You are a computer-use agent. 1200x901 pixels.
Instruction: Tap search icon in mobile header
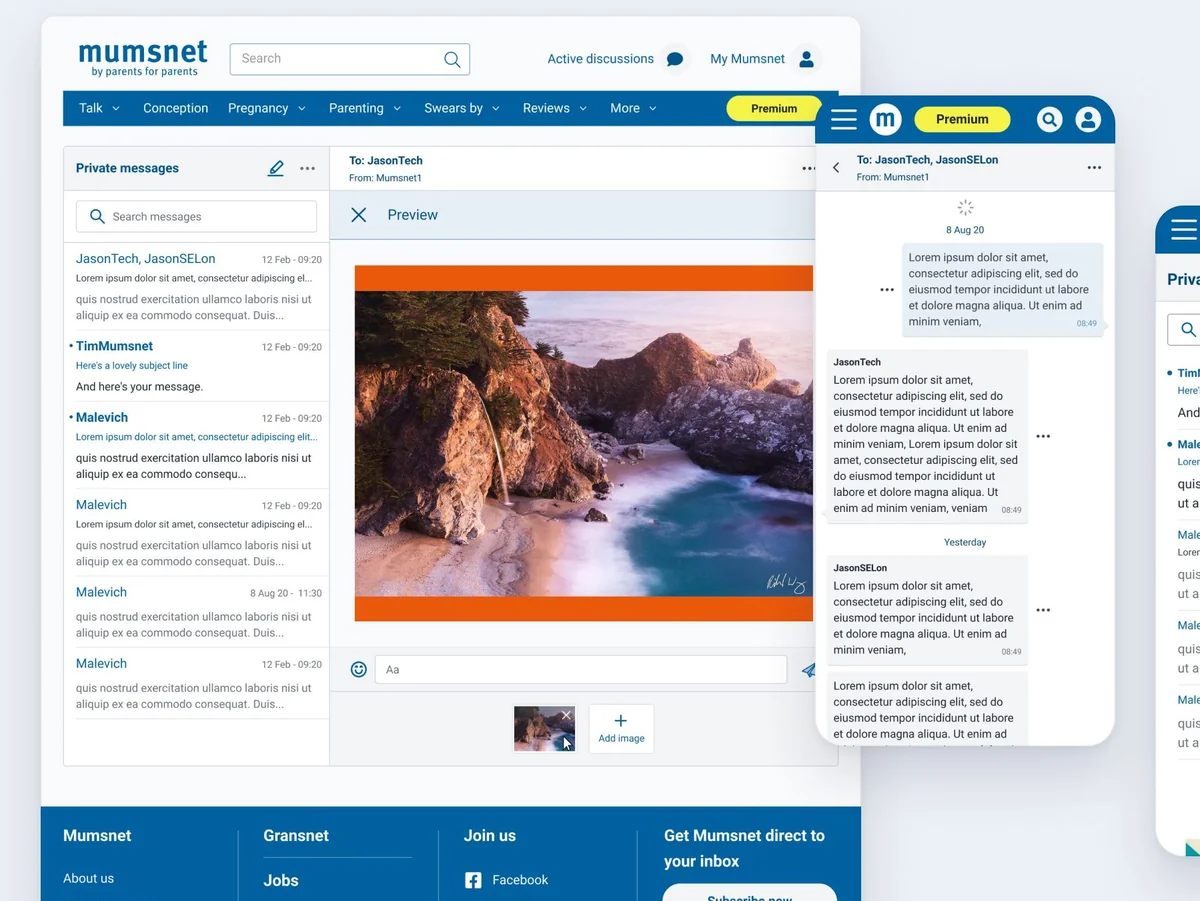point(1049,120)
